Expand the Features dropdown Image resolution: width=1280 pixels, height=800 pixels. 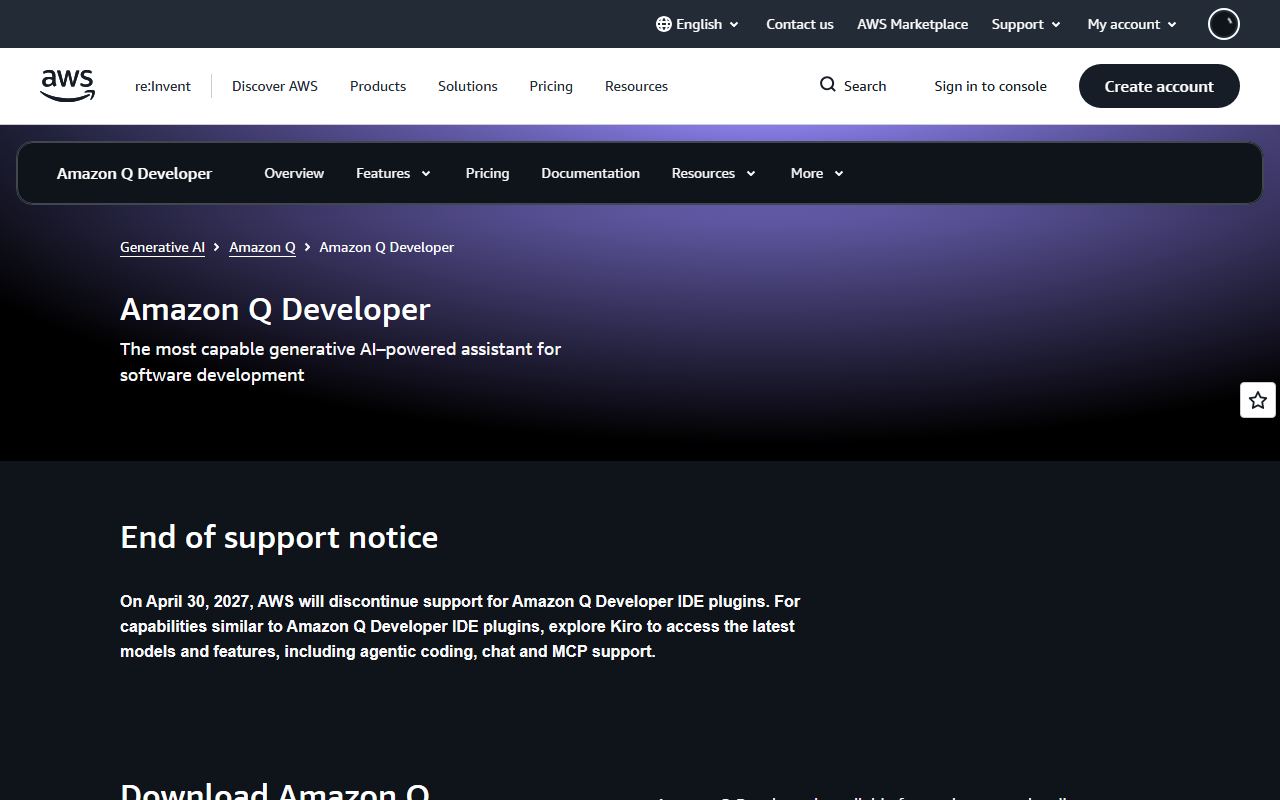pos(393,173)
